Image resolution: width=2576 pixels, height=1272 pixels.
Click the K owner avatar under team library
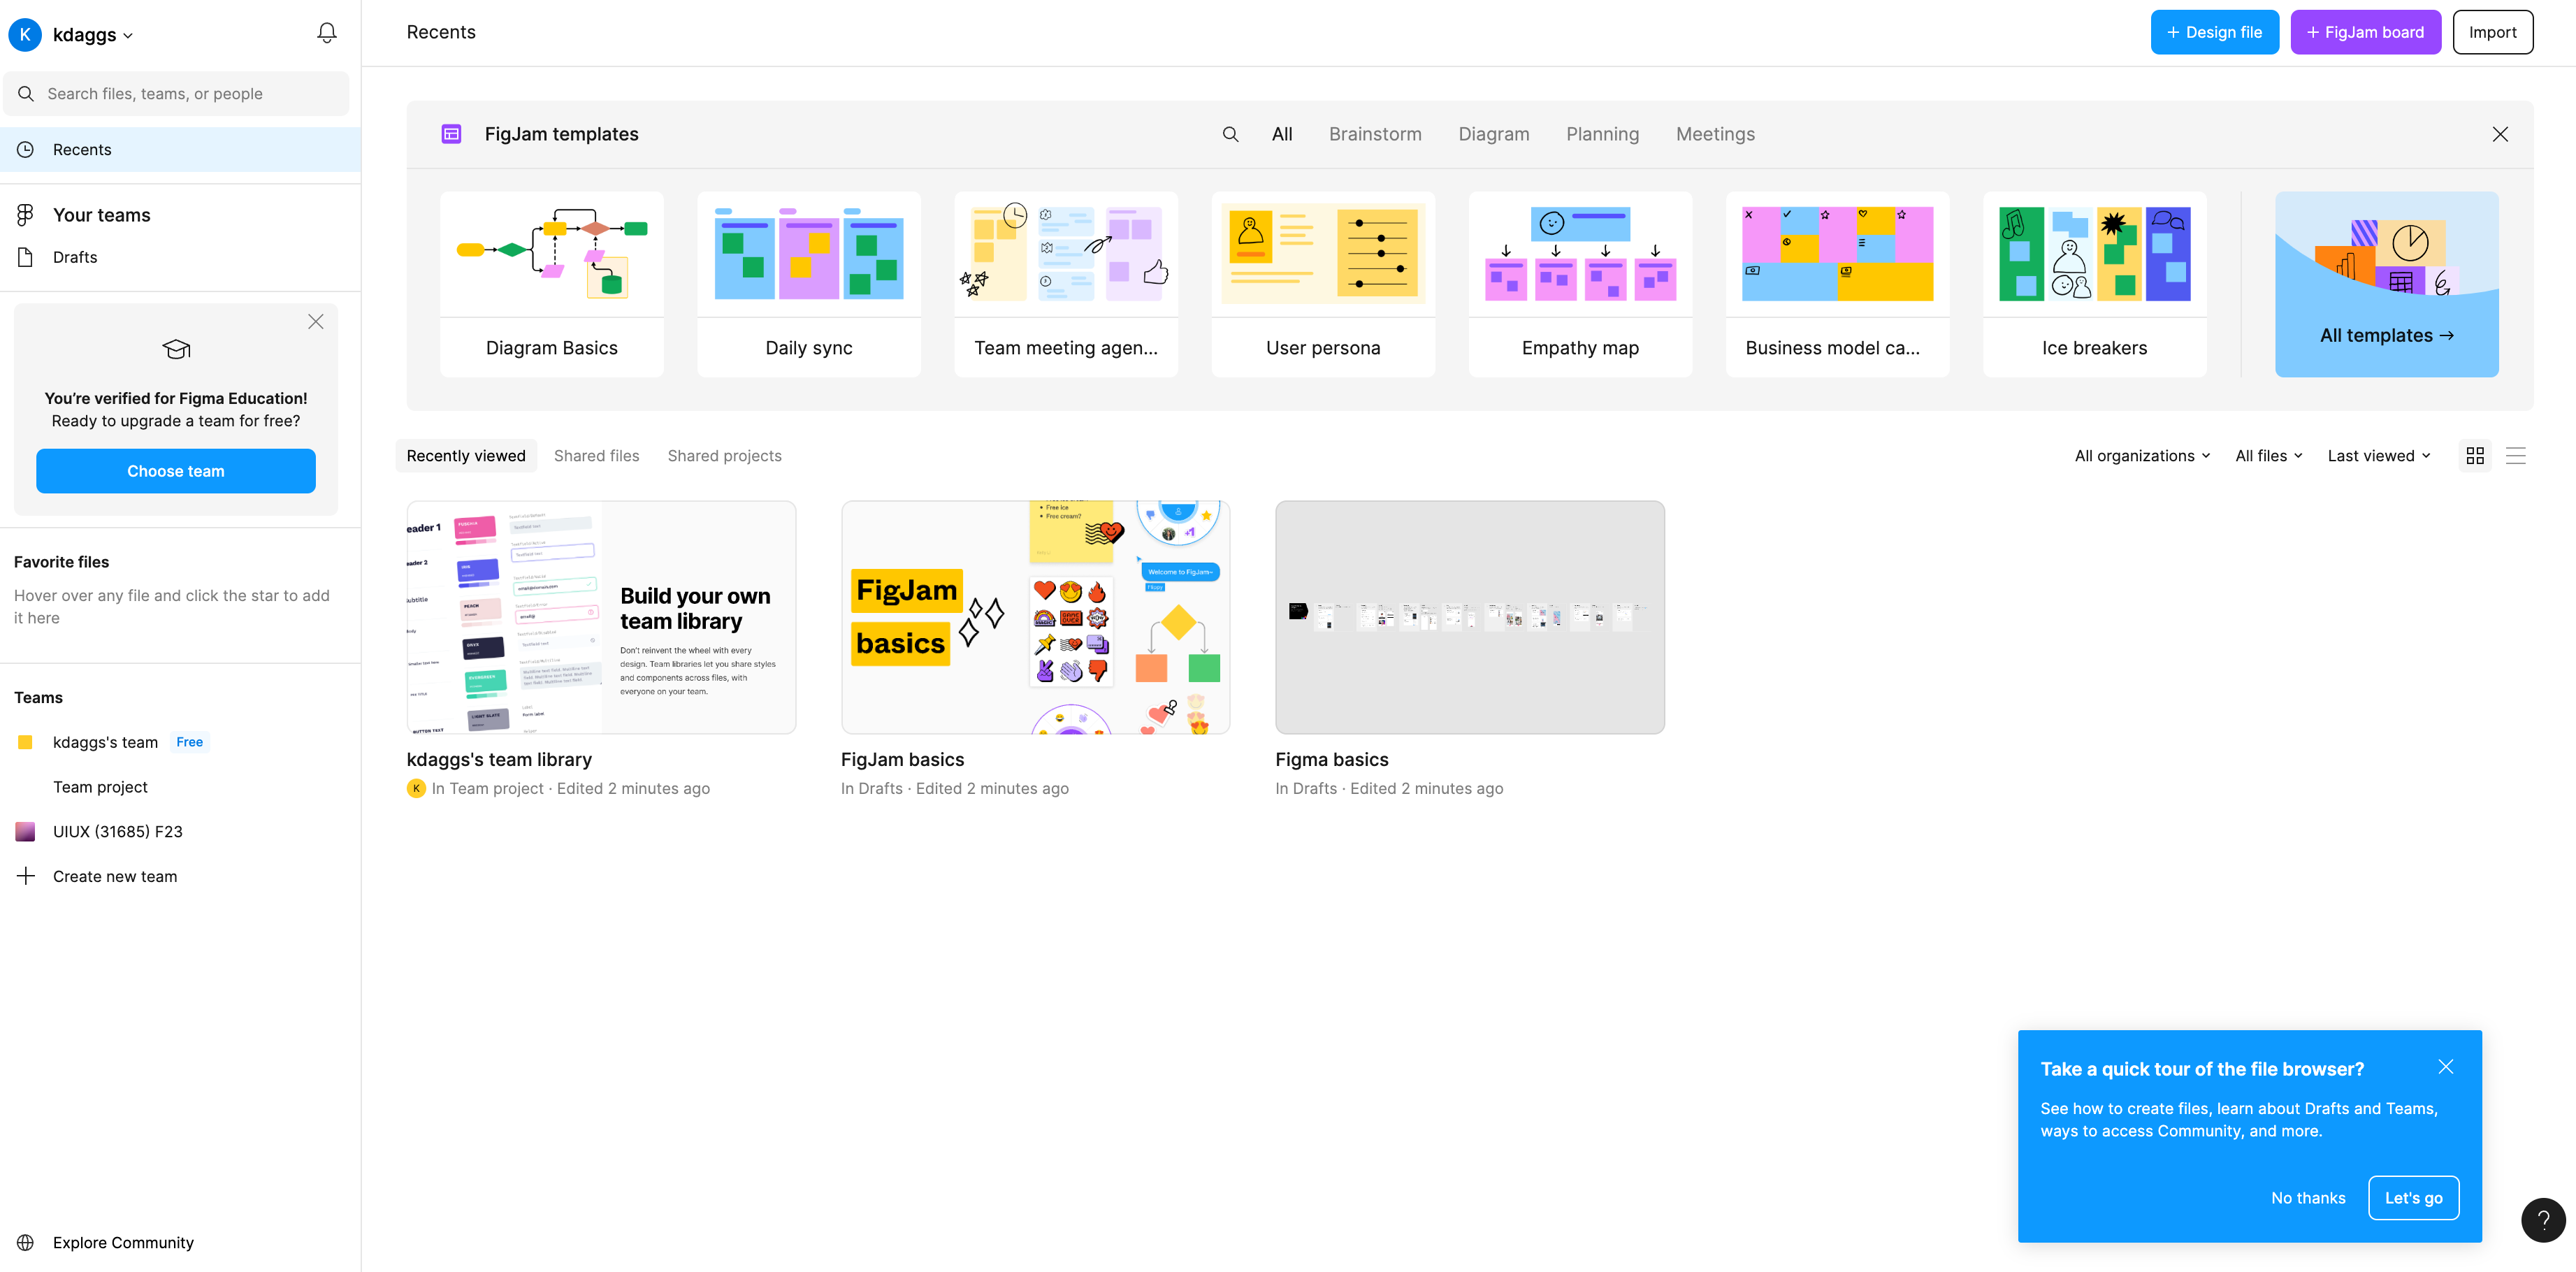pos(416,789)
